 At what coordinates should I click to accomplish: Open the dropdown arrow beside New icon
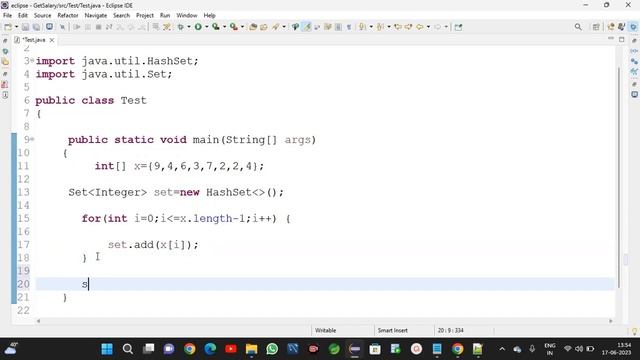pyautogui.click(x=16, y=27)
